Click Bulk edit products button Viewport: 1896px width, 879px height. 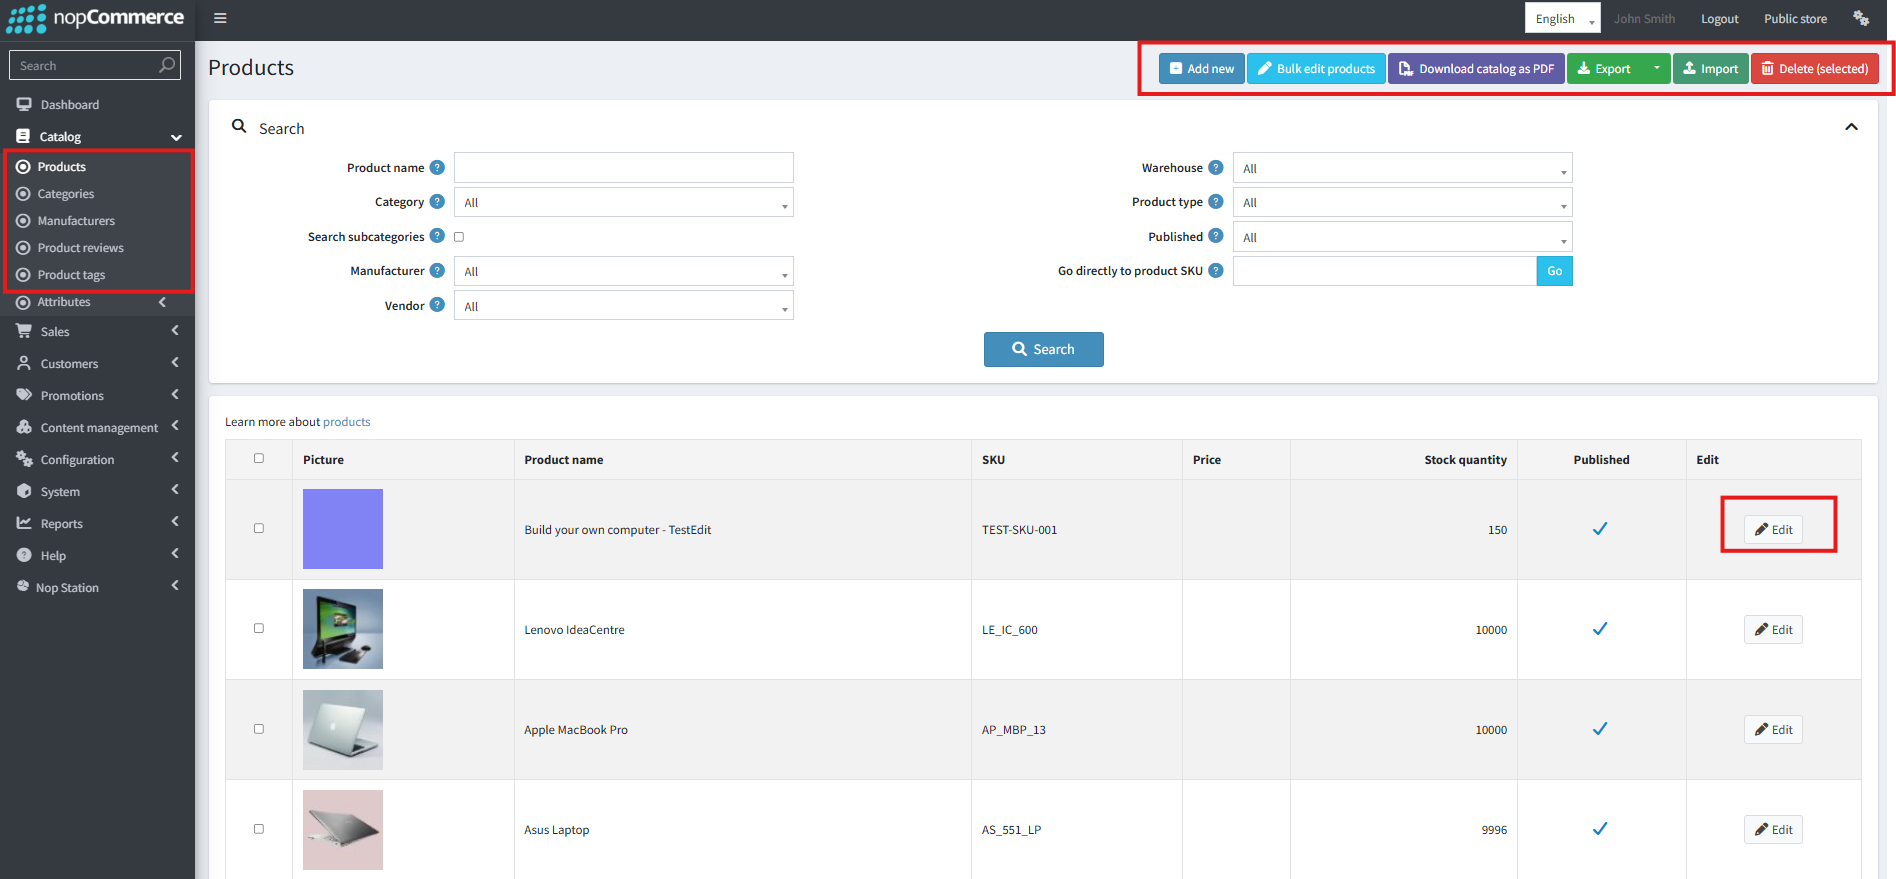point(1316,68)
